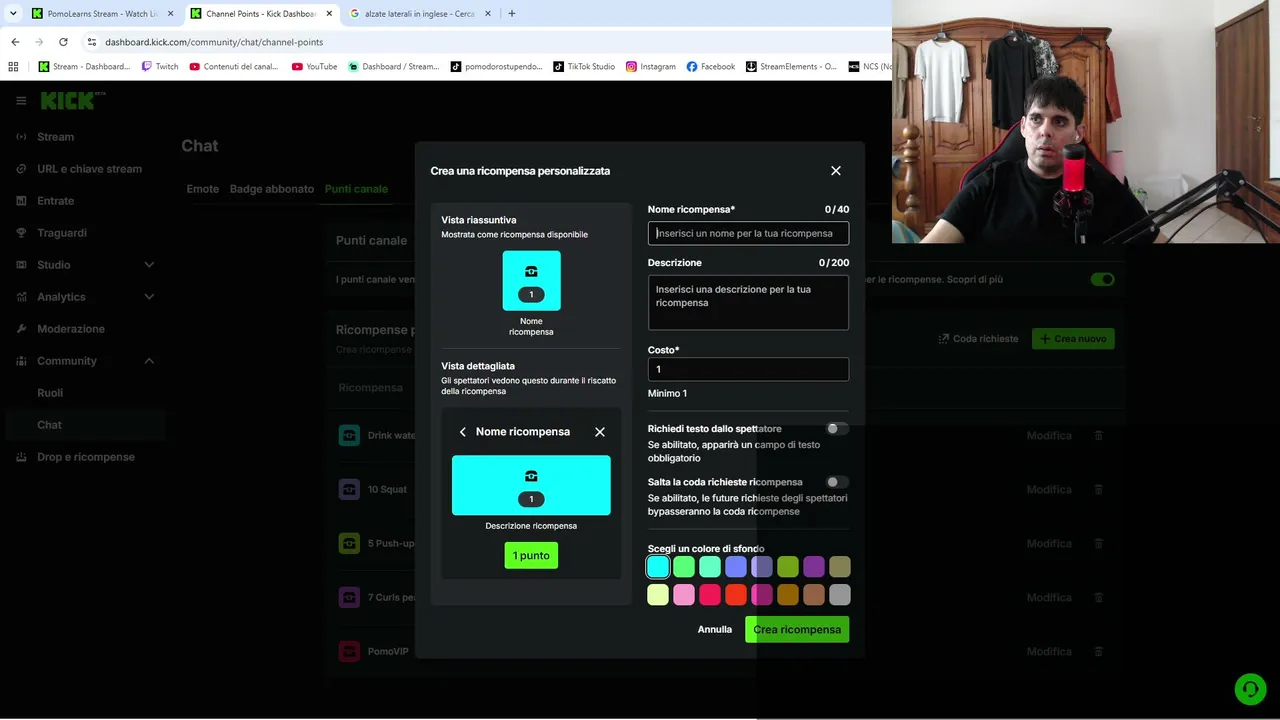The width and height of the screenshot is (1280, 720).
Task: Delete the 5 Push-up reward
Action: tap(1099, 544)
